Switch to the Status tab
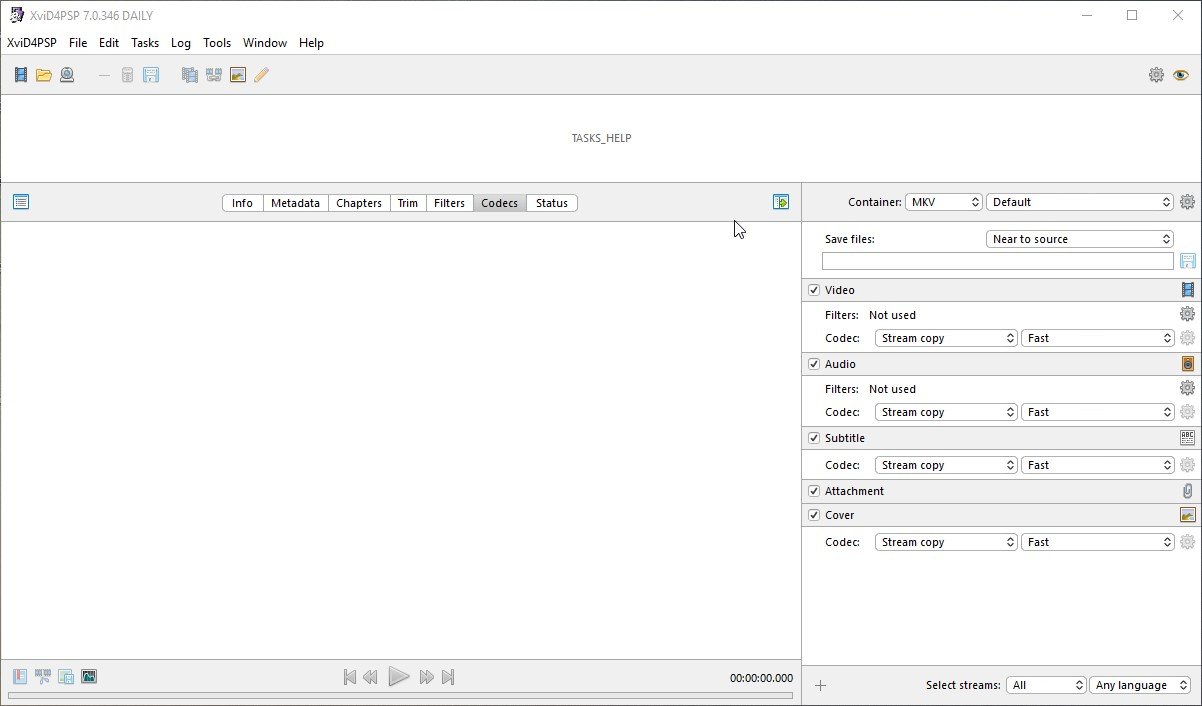This screenshot has width=1202, height=706. (552, 203)
